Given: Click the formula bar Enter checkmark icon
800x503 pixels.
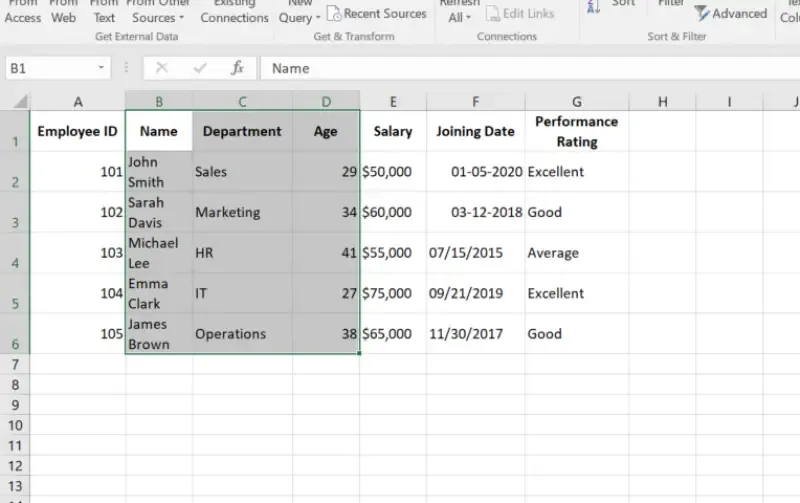Looking at the screenshot, I should (x=200, y=68).
